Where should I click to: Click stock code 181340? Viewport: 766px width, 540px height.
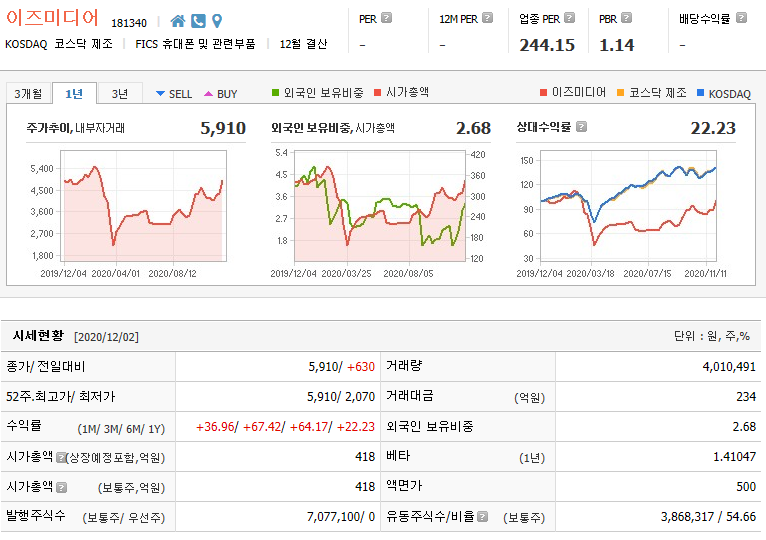coord(129,23)
